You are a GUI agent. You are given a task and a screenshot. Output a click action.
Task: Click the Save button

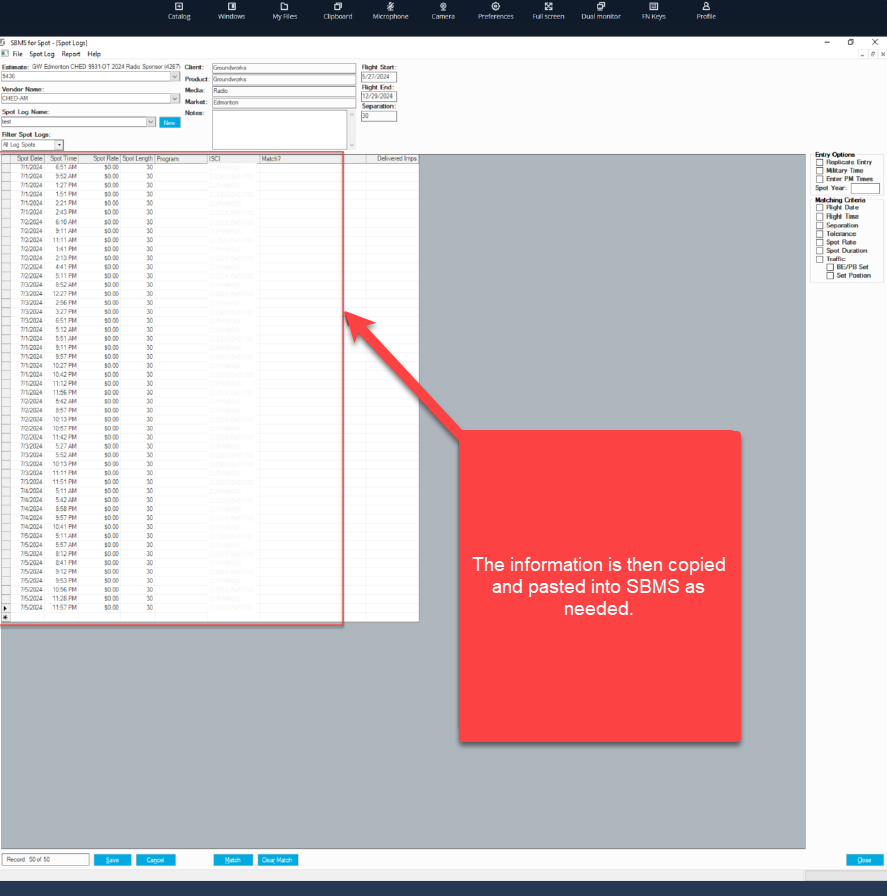[x=113, y=860]
